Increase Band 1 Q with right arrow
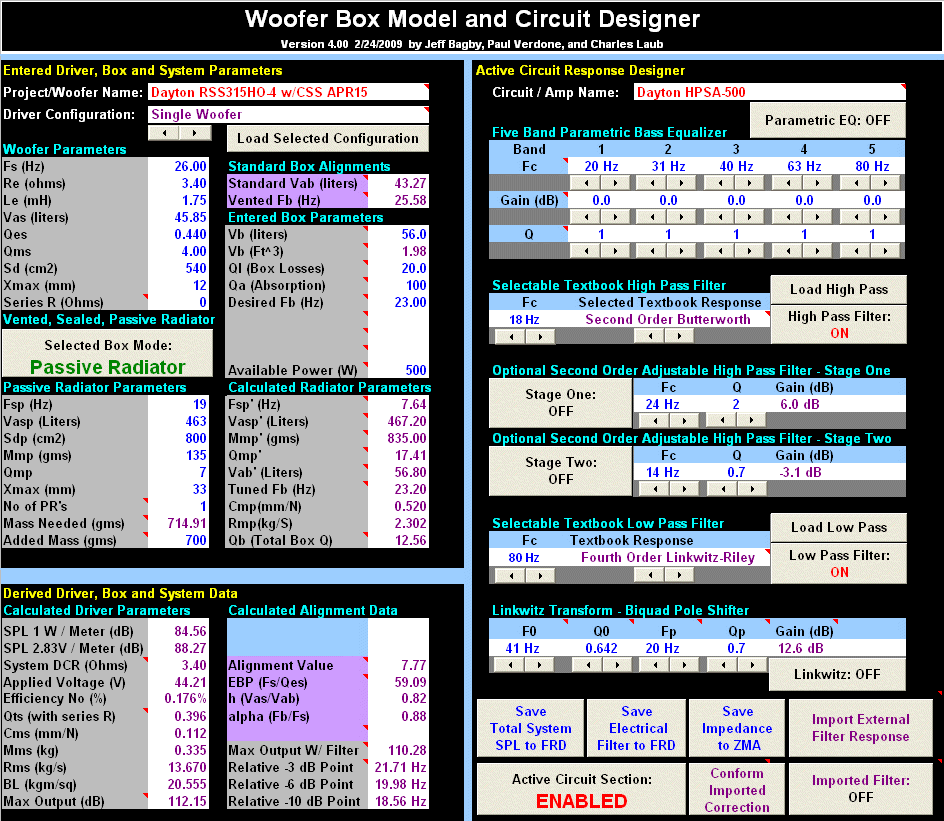Viewport: 944px width, 821px height. (x=615, y=251)
